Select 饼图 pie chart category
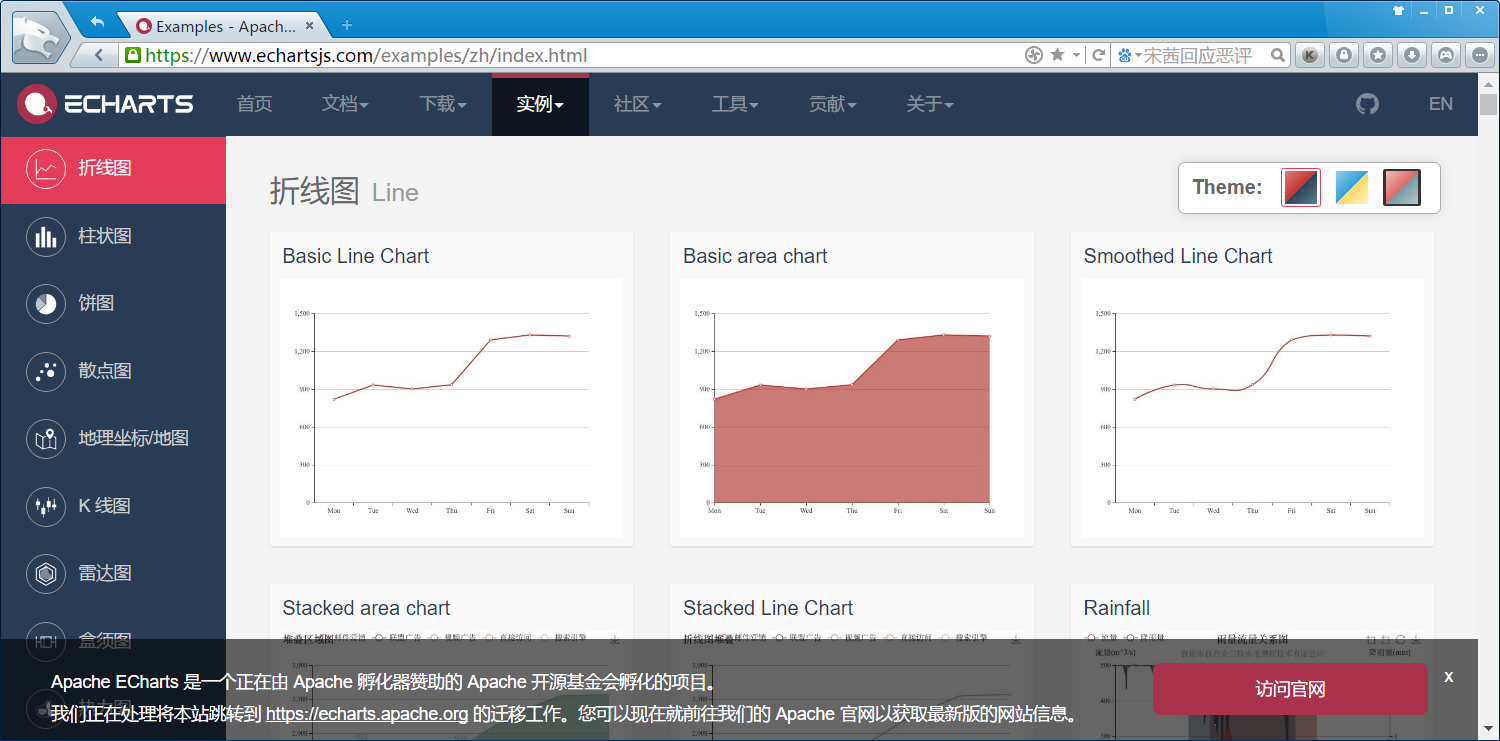The height and width of the screenshot is (741, 1500). point(113,304)
